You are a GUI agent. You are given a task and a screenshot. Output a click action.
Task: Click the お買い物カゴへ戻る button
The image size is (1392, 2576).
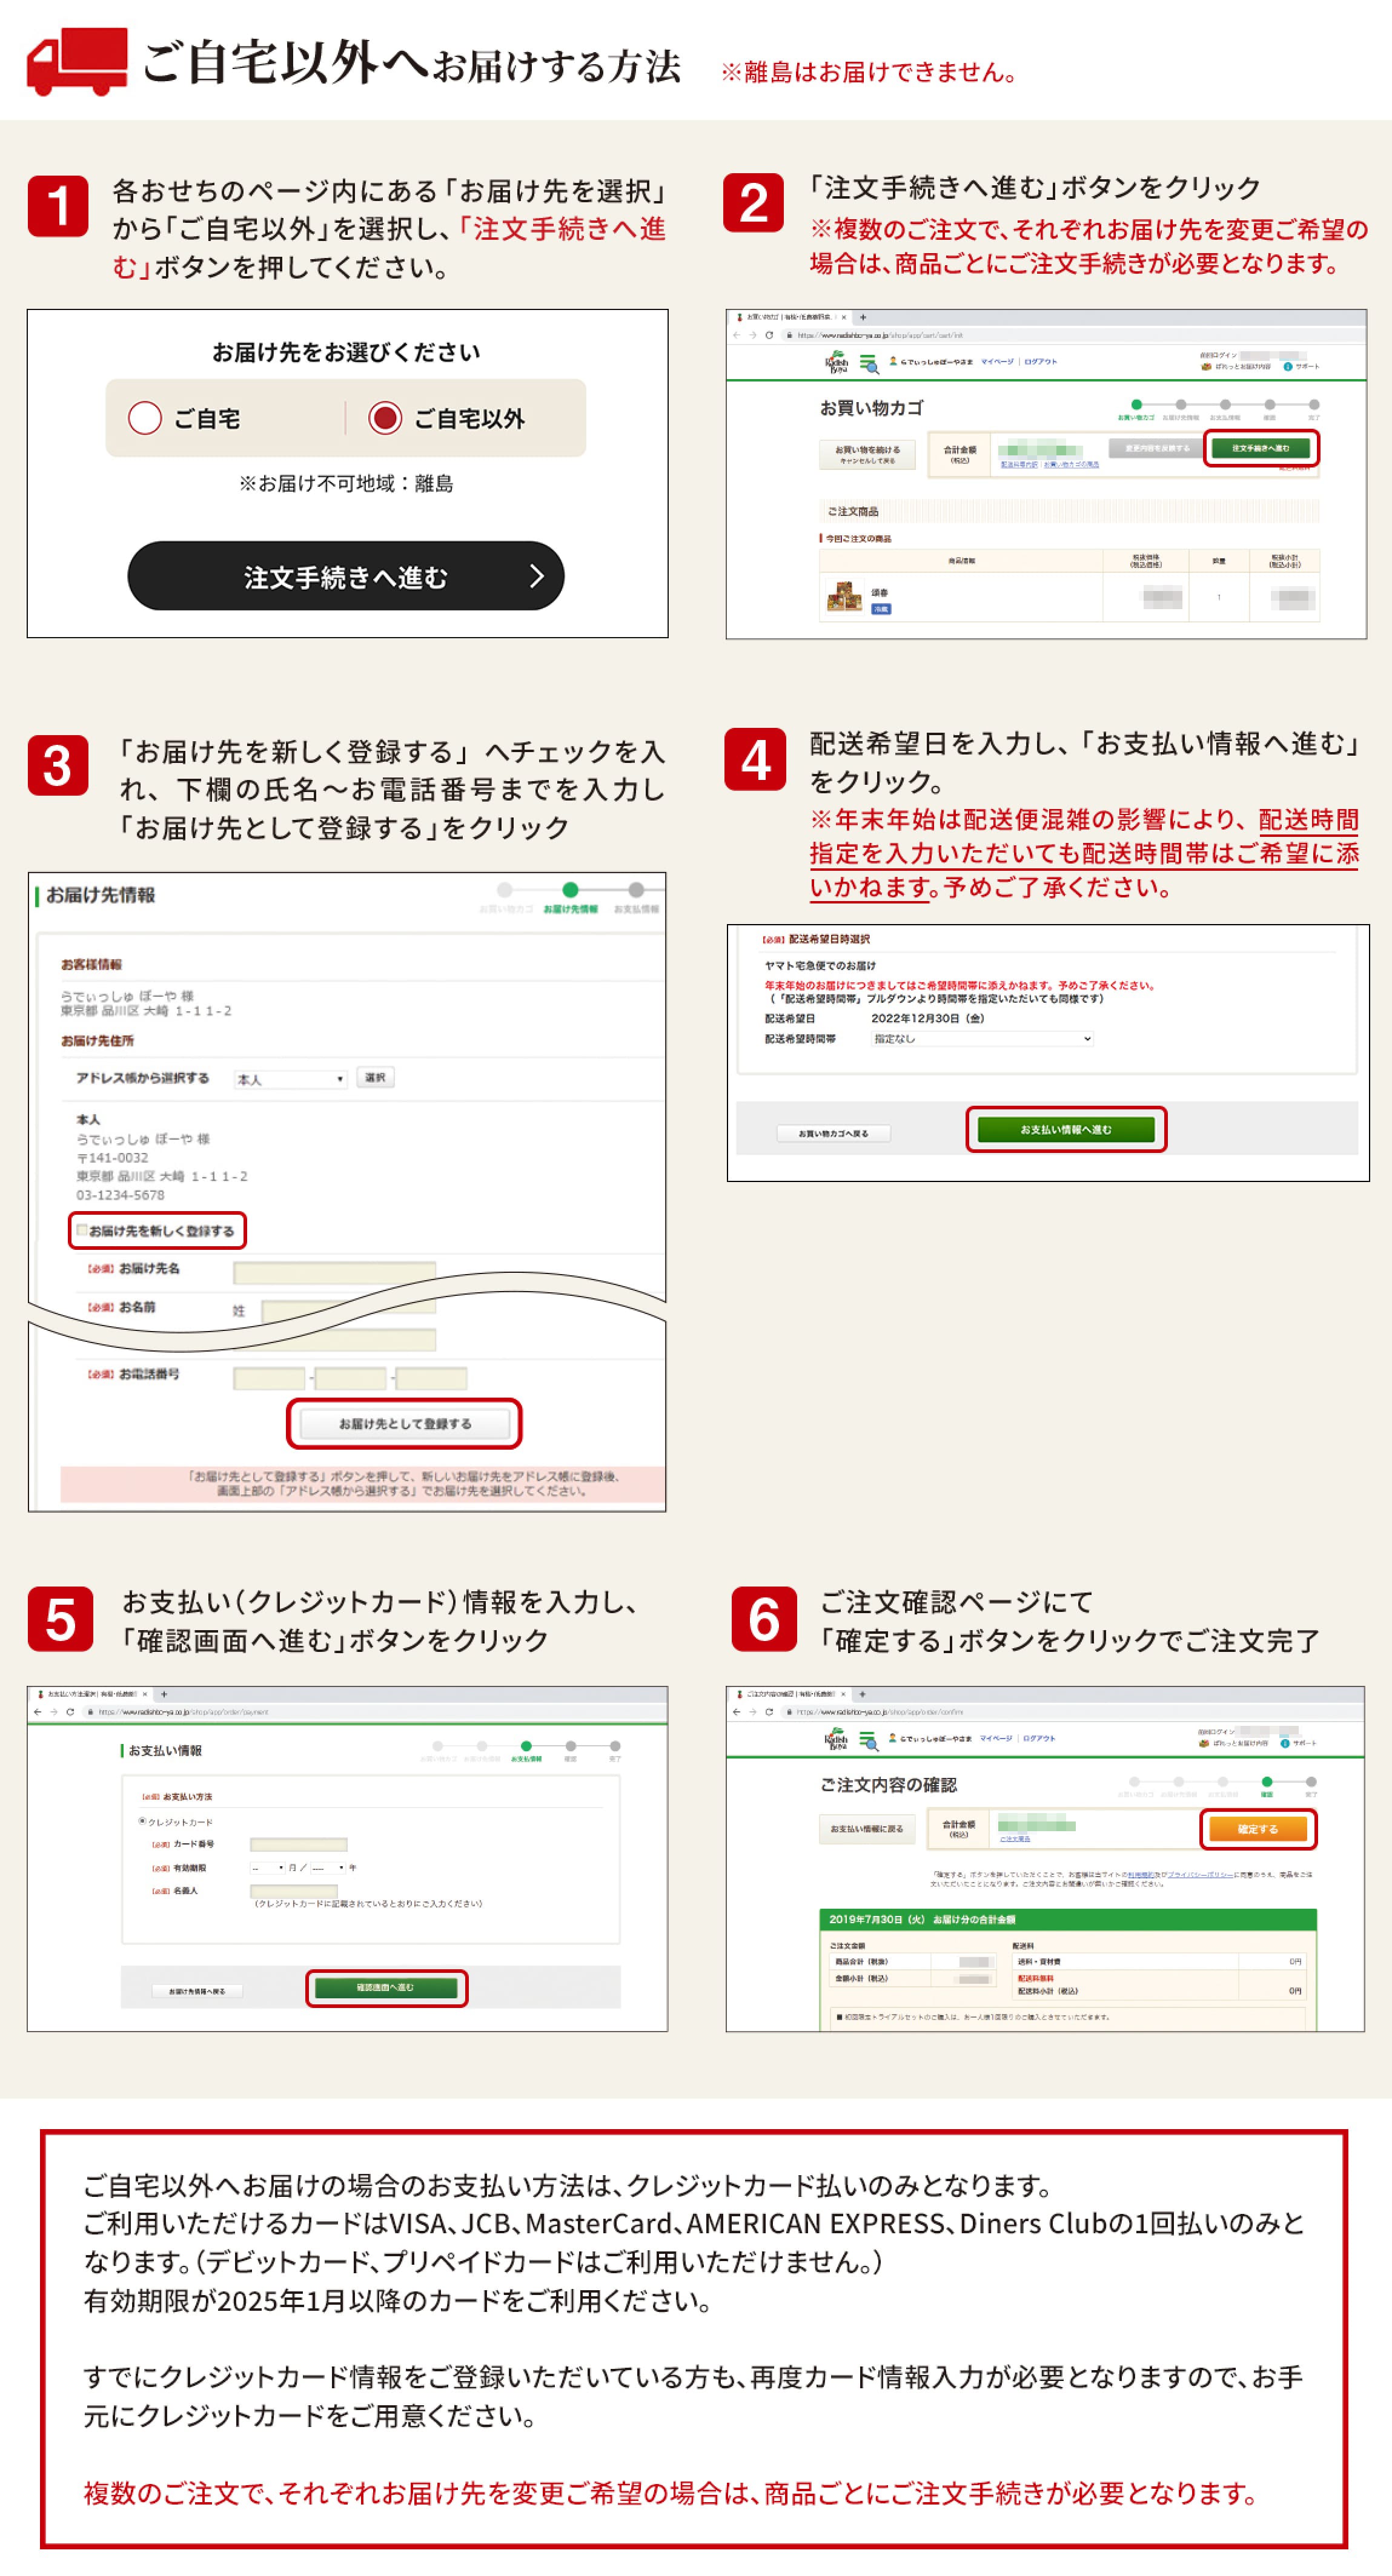[x=833, y=1133]
